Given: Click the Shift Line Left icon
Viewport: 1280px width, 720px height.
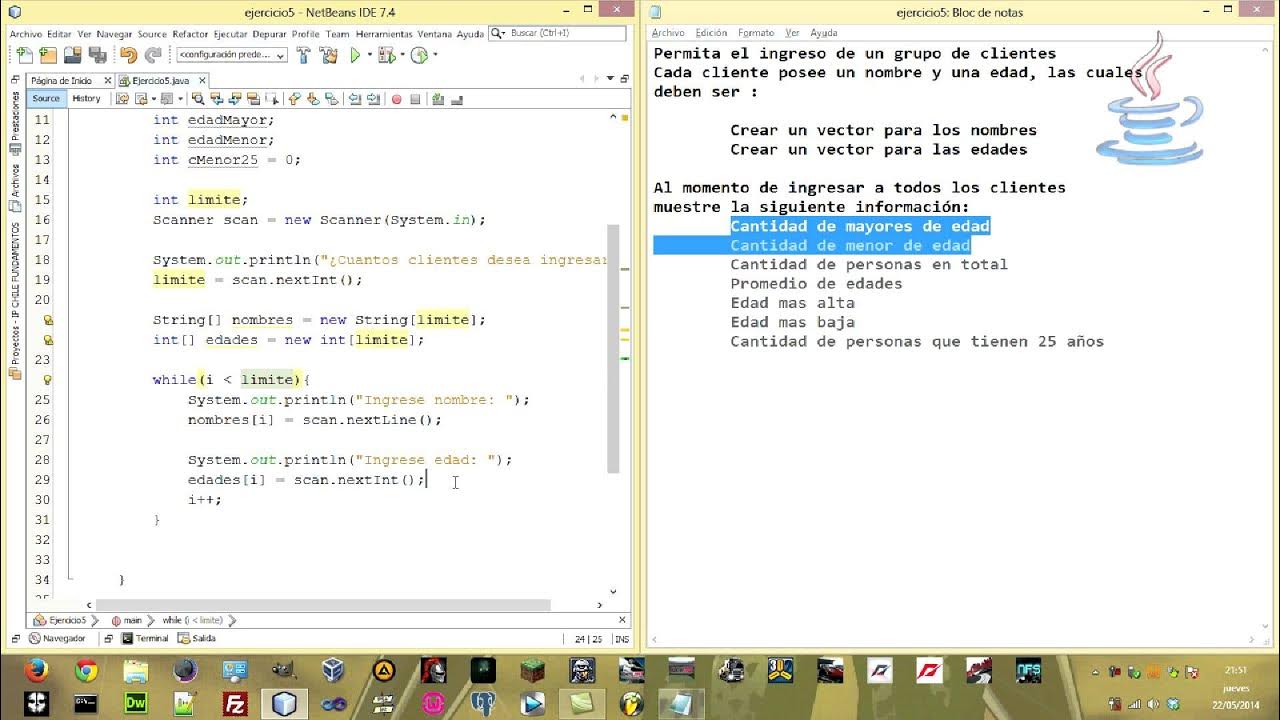Looking at the screenshot, I should point(354,99).
